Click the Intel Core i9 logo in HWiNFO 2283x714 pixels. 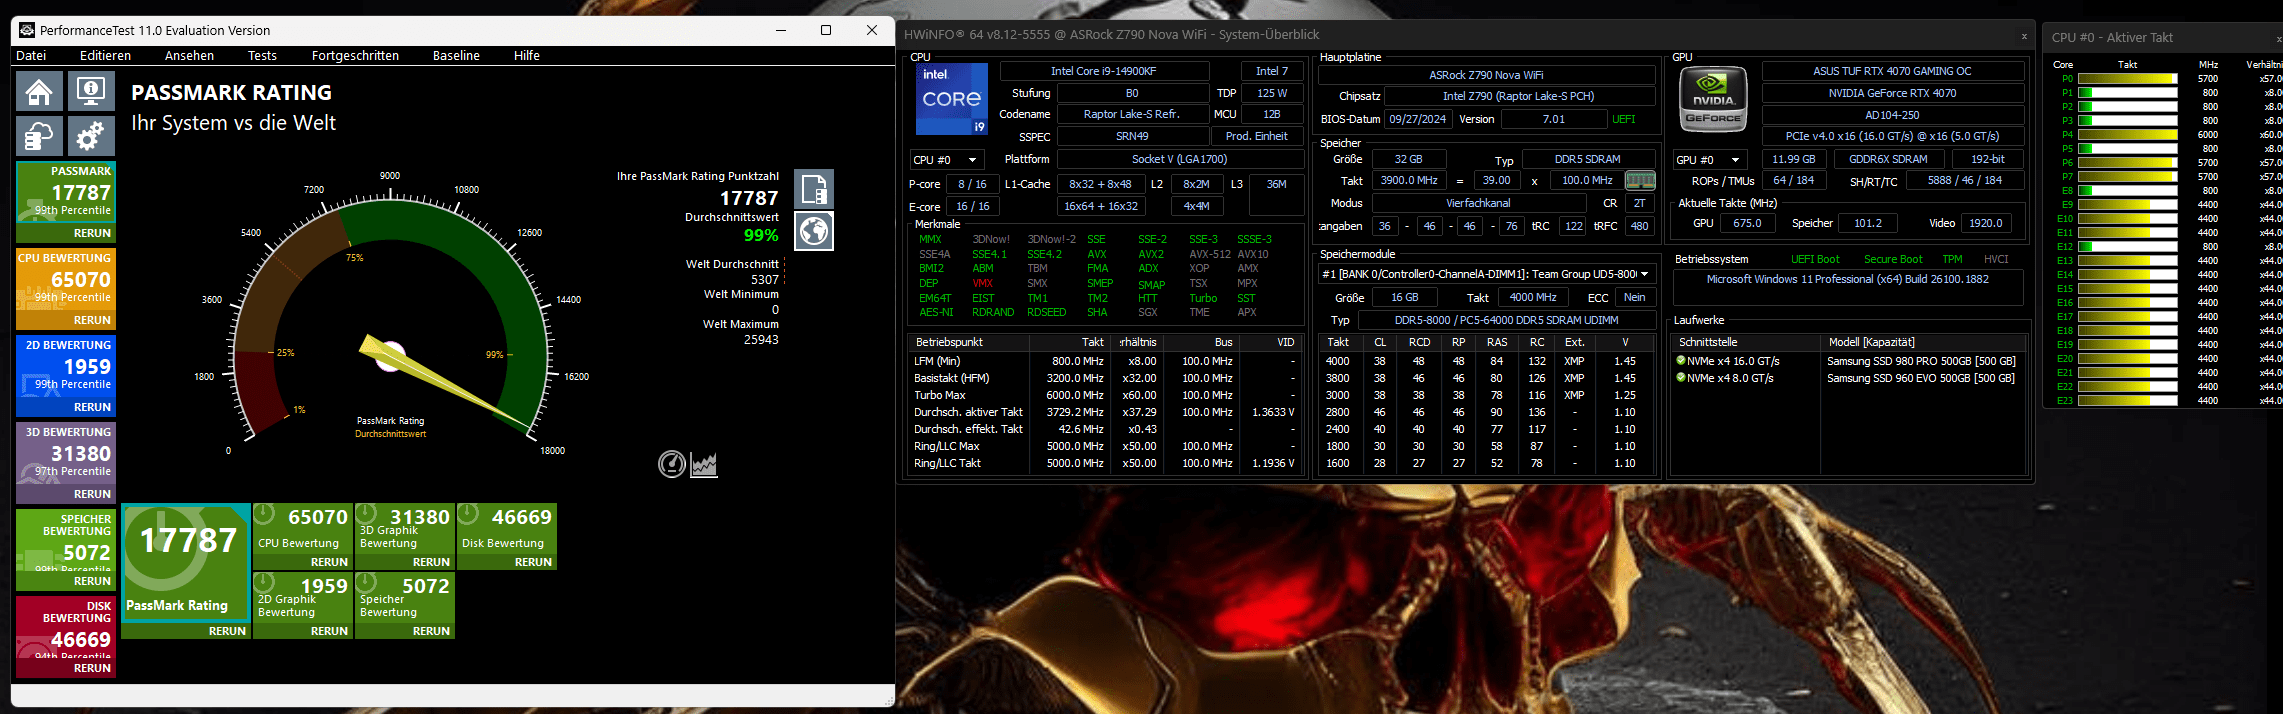[952, 99]
